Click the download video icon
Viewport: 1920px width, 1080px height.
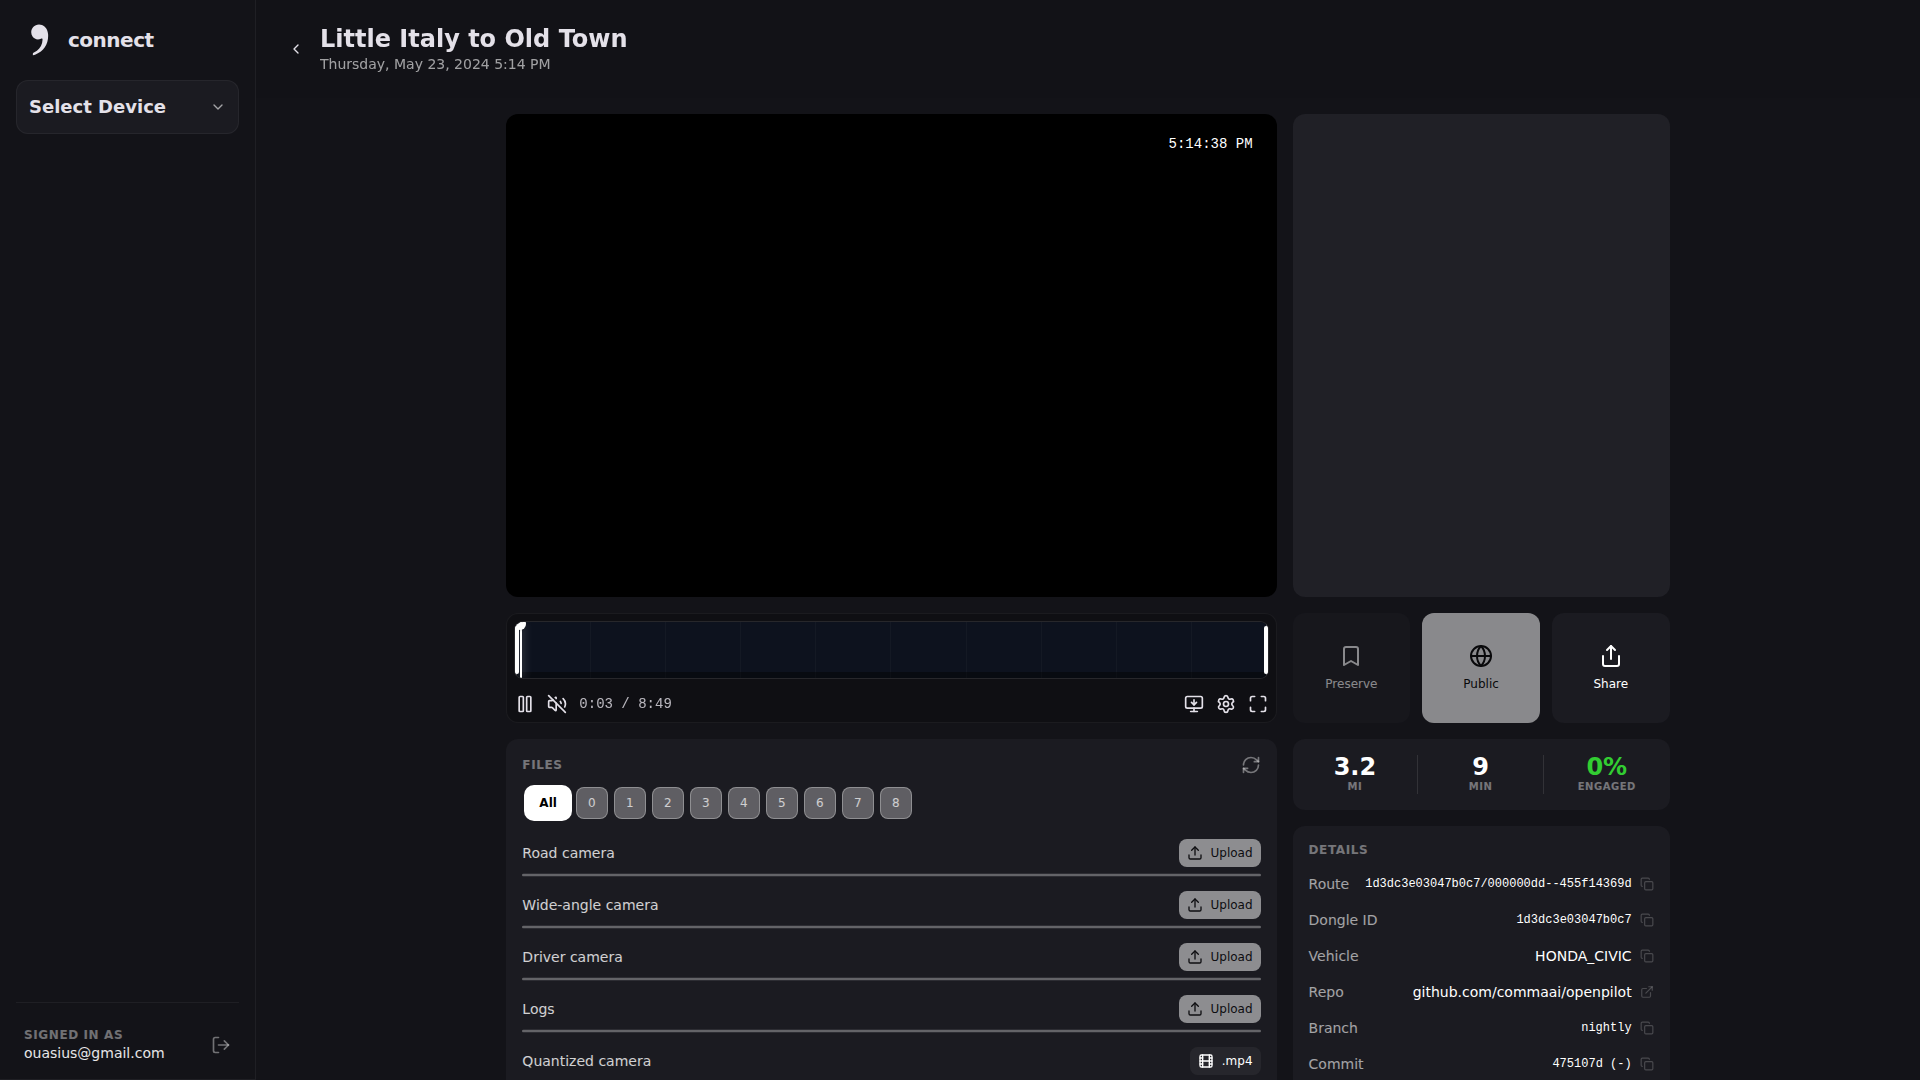click(1194, 704)
